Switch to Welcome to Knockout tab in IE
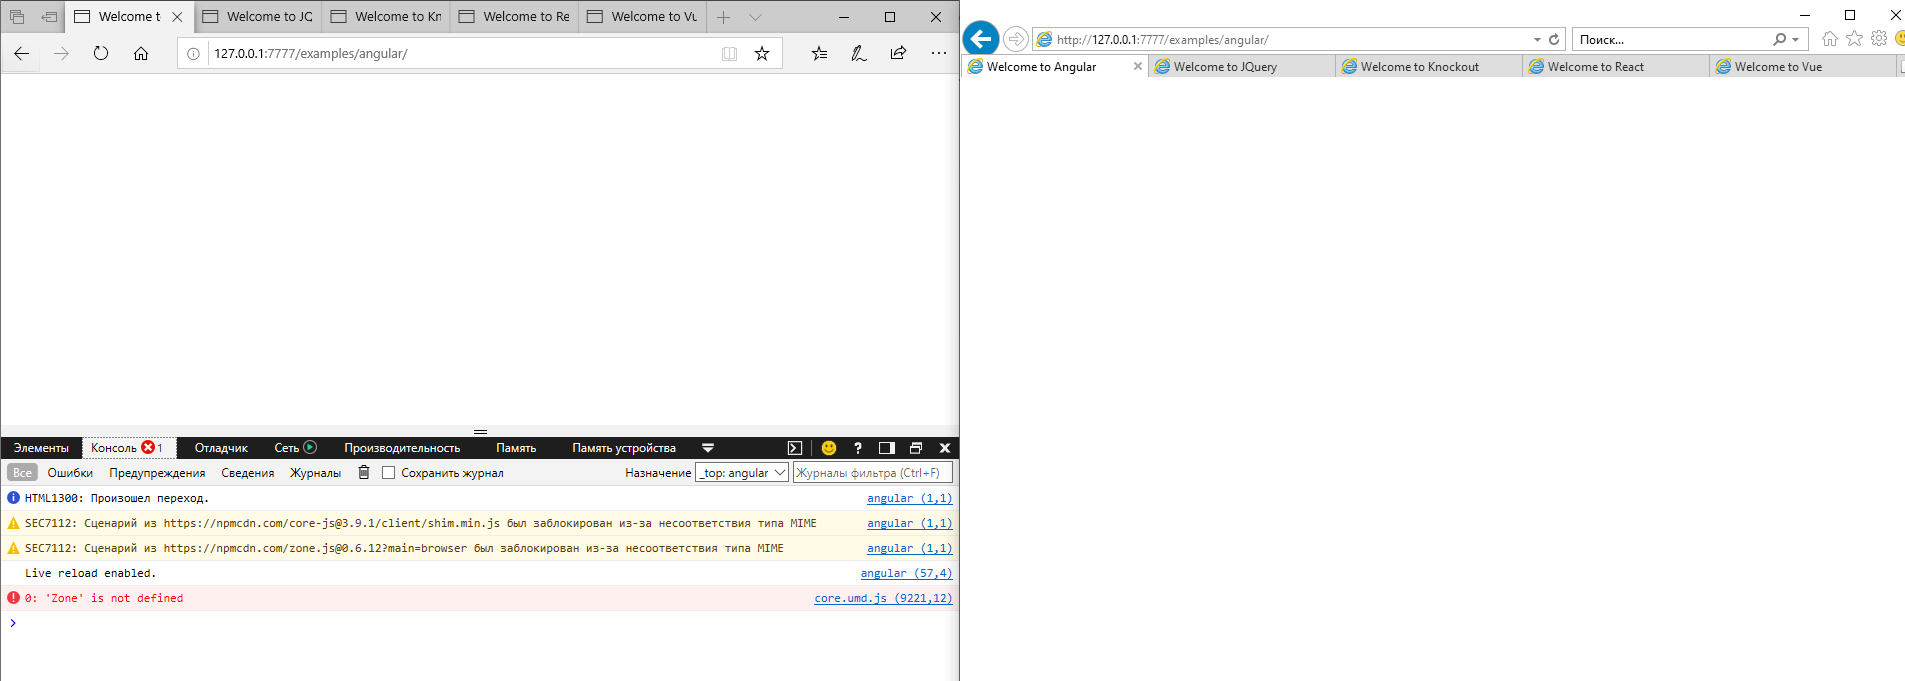 [1428, 66]
